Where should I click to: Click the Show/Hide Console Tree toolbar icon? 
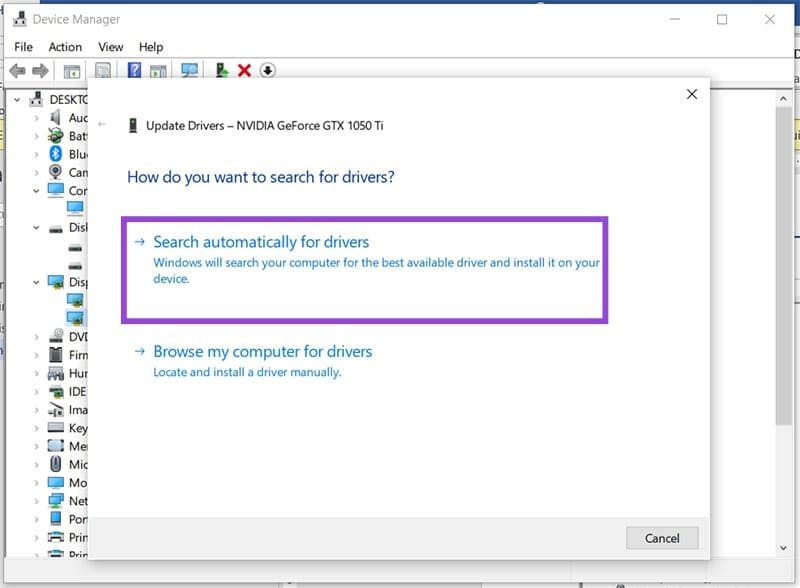point(72,70)
